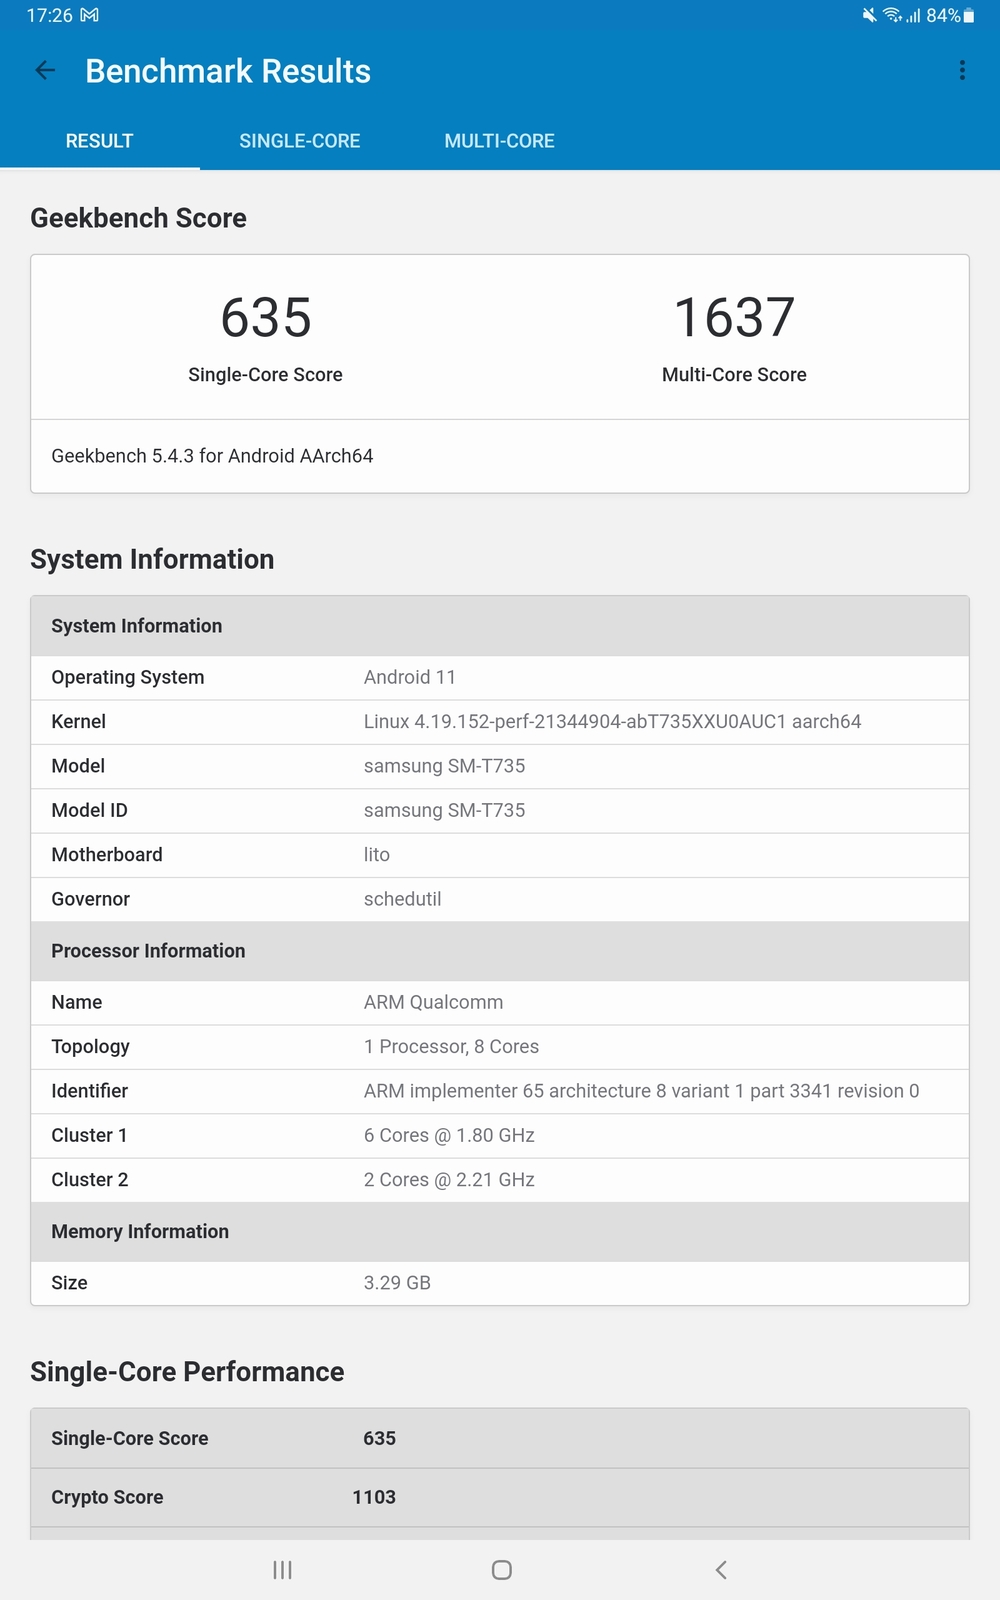The height and width of the screenshot is (1600, 1000).
Task: Select the RESULT tab
Action: (x=99, y=141)
